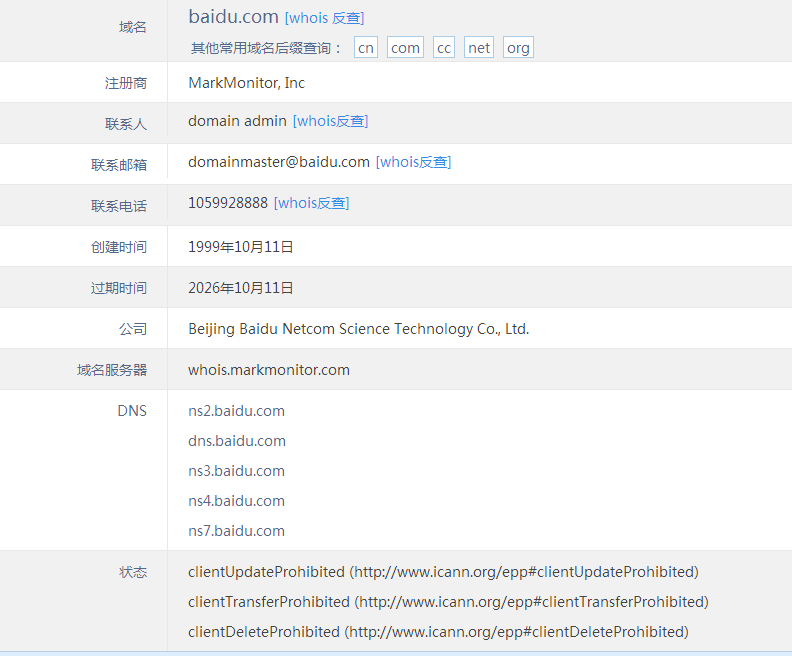Click the 联系邮箱 row label
The width and height of the screenshot is (792, 656).
click(x=119, y=165)
